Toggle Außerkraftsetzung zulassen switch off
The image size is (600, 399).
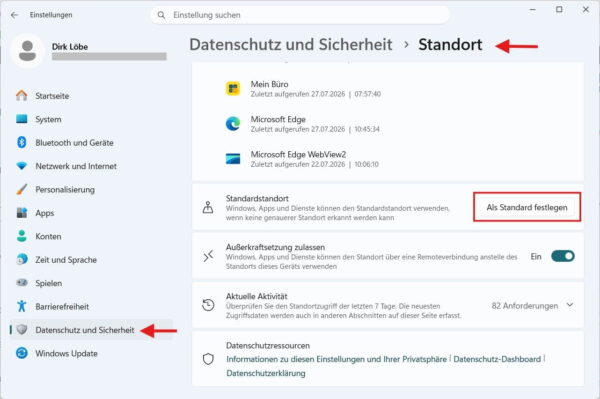562,256
